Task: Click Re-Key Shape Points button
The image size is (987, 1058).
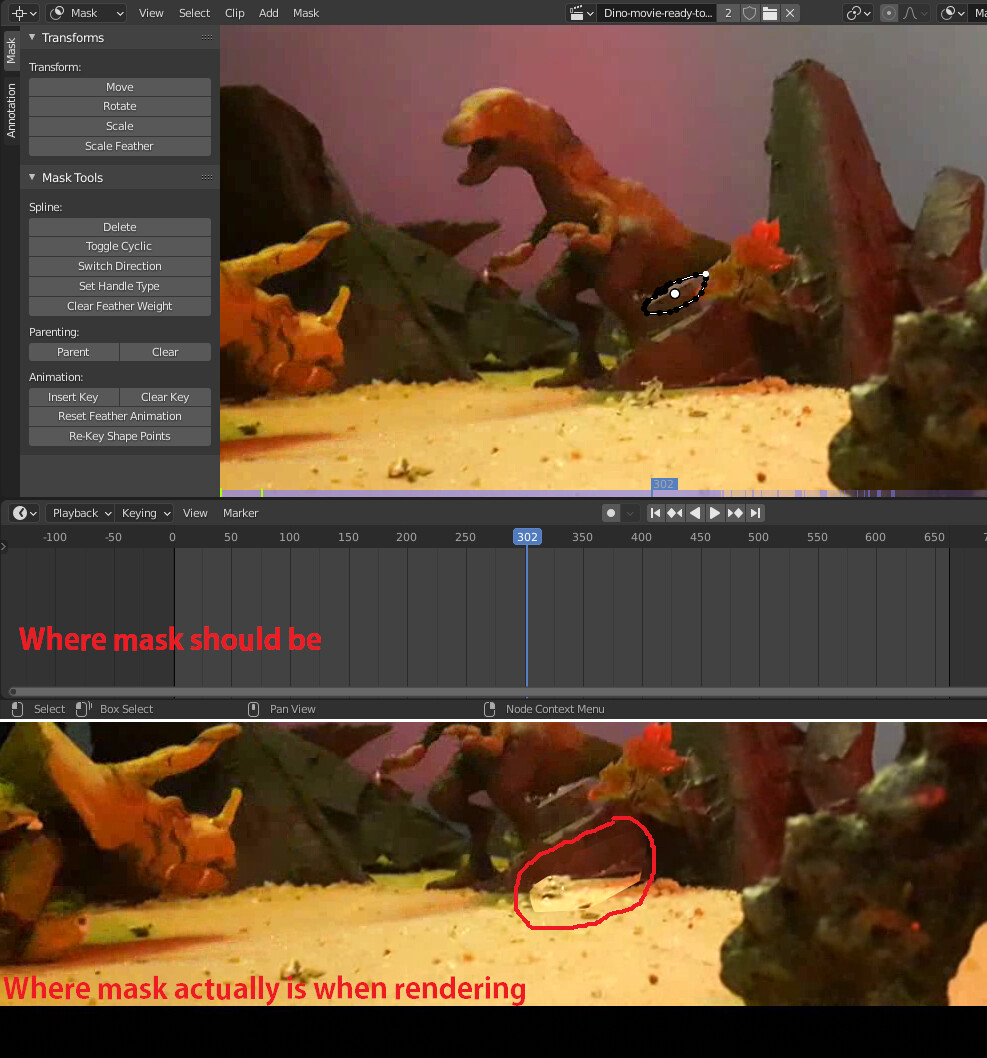Action: tap(119, 436)
